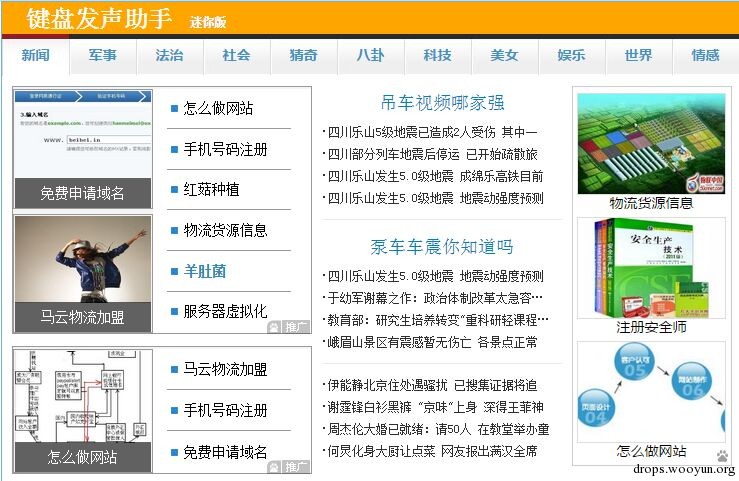Click the 推广 badge in top ad box
The width and height of the screenshot is (739, 481).
pyautogui.click(x=288, y=326)
